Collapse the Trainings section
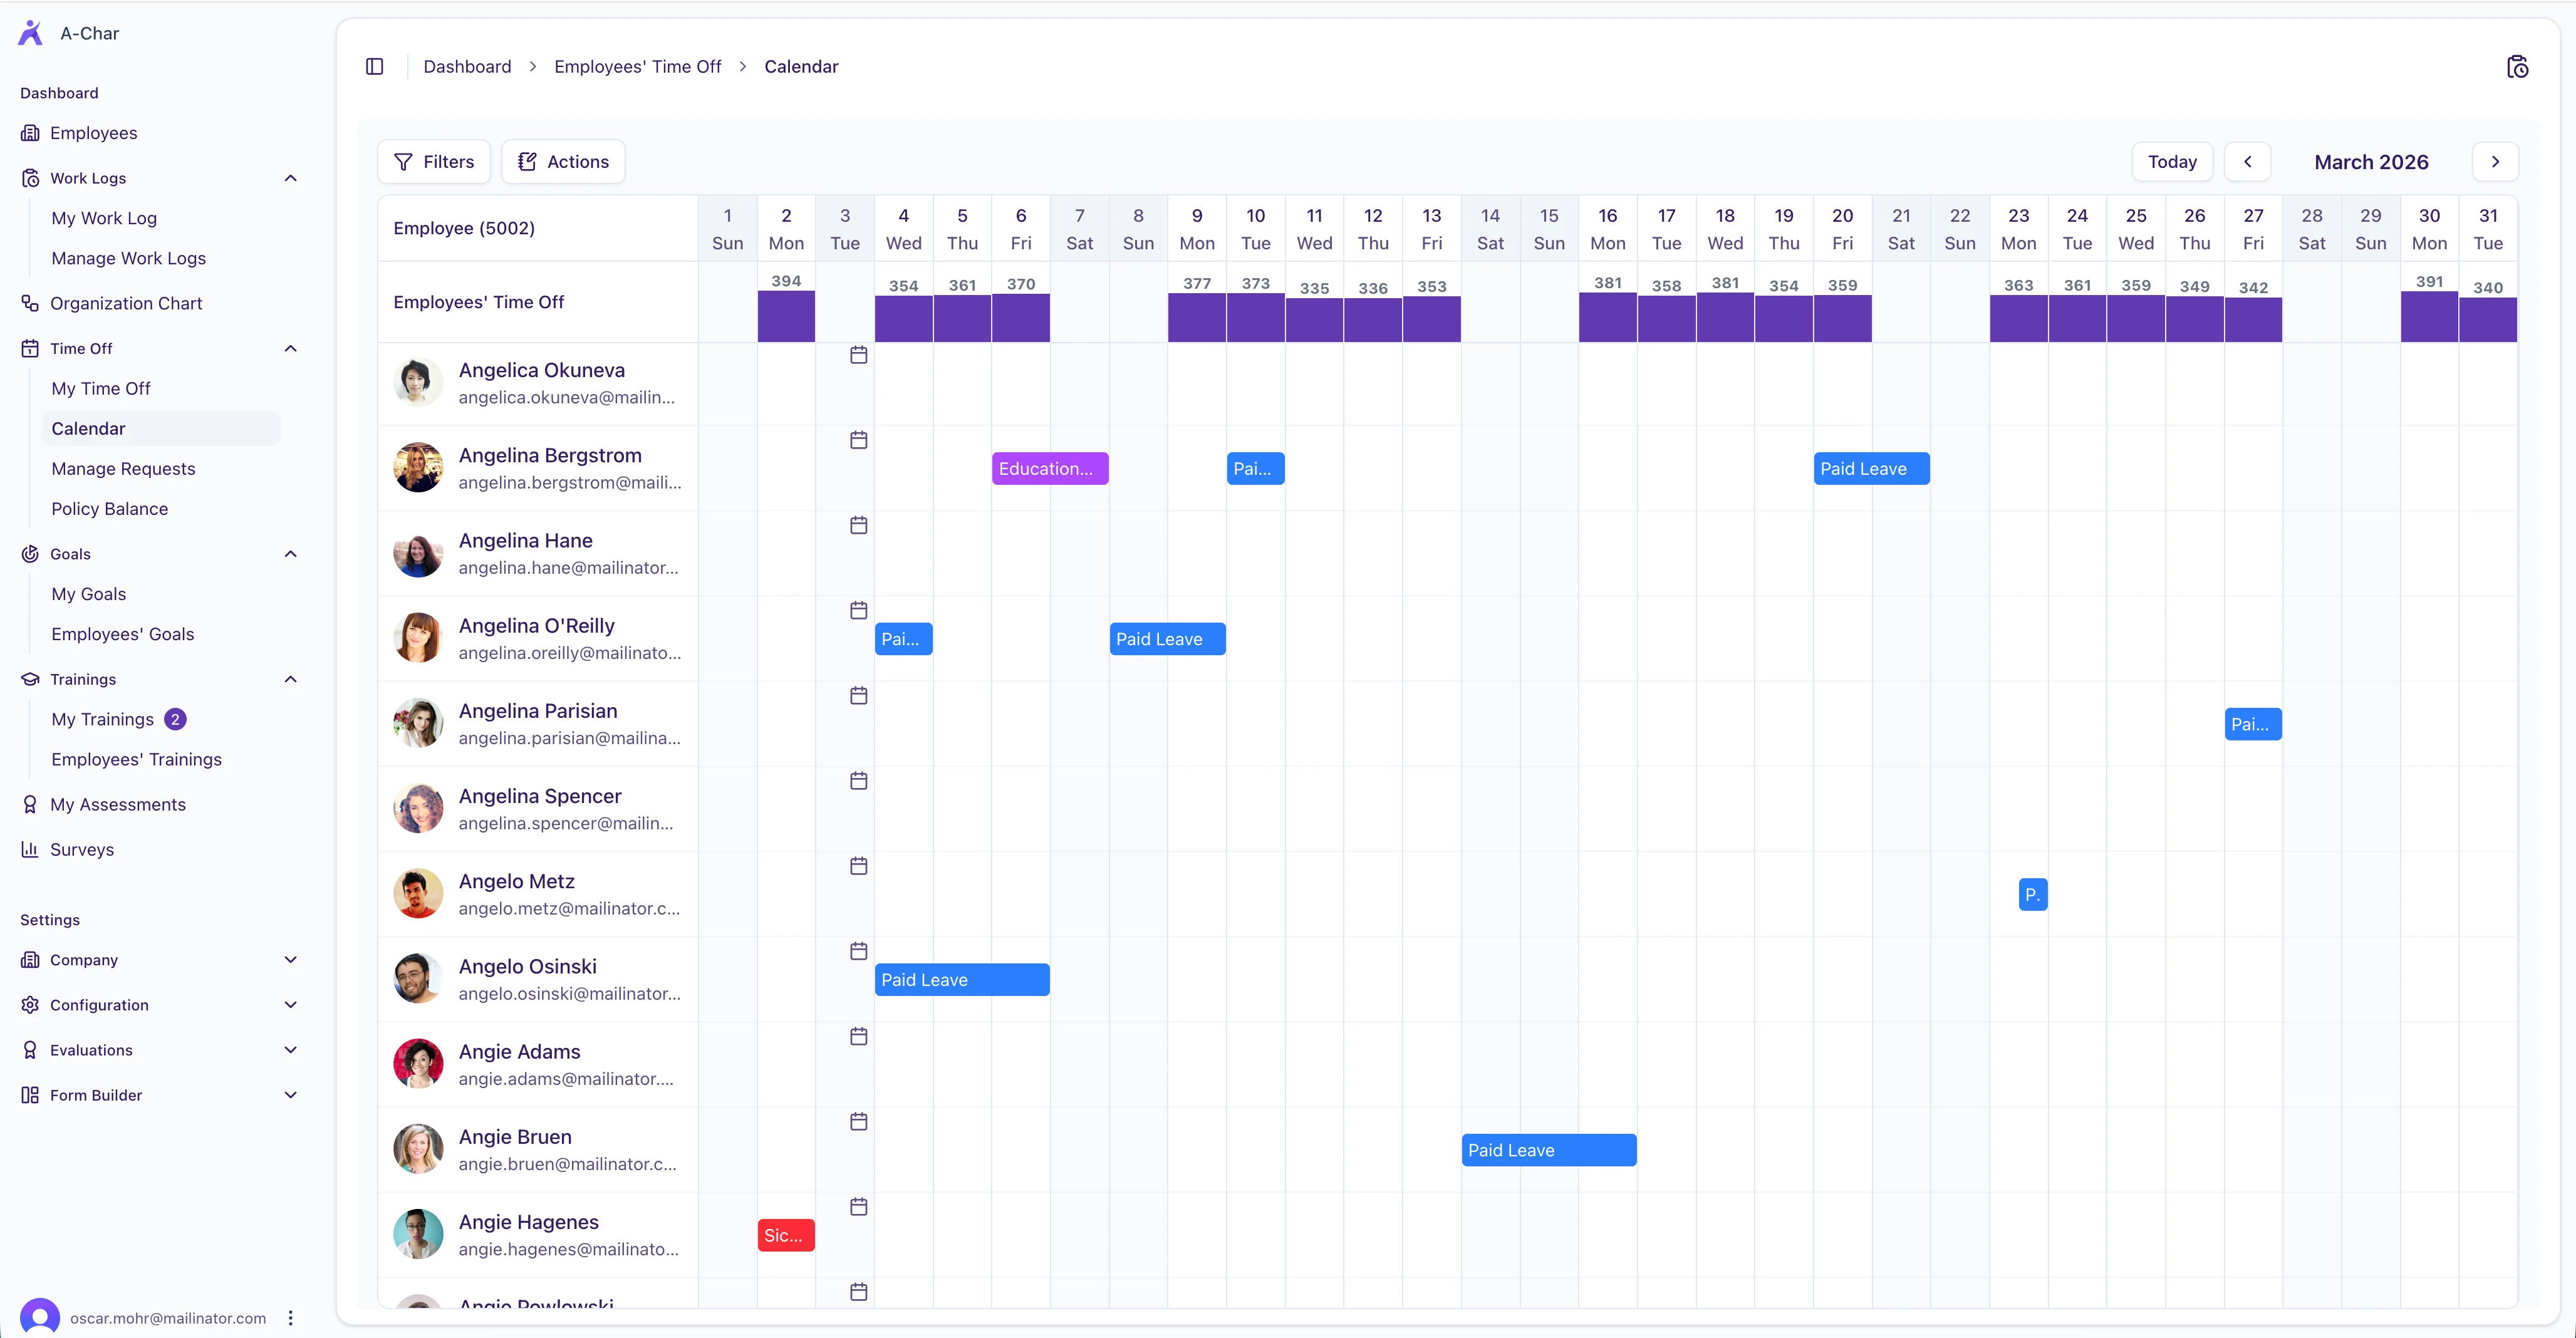Viewport: 2576px width, 1338px height. coord(291,679)
